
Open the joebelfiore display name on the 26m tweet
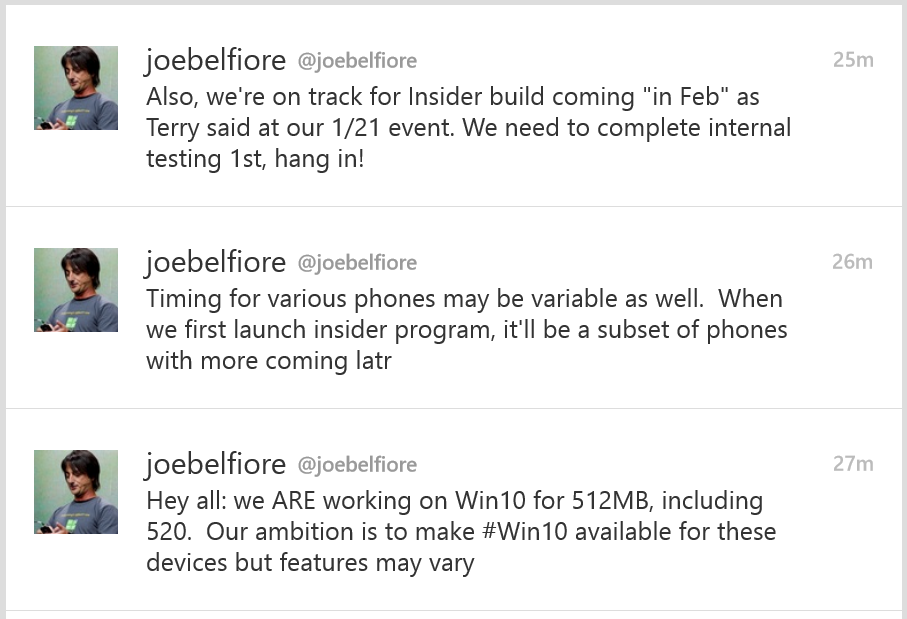click(x=215, y=262)
